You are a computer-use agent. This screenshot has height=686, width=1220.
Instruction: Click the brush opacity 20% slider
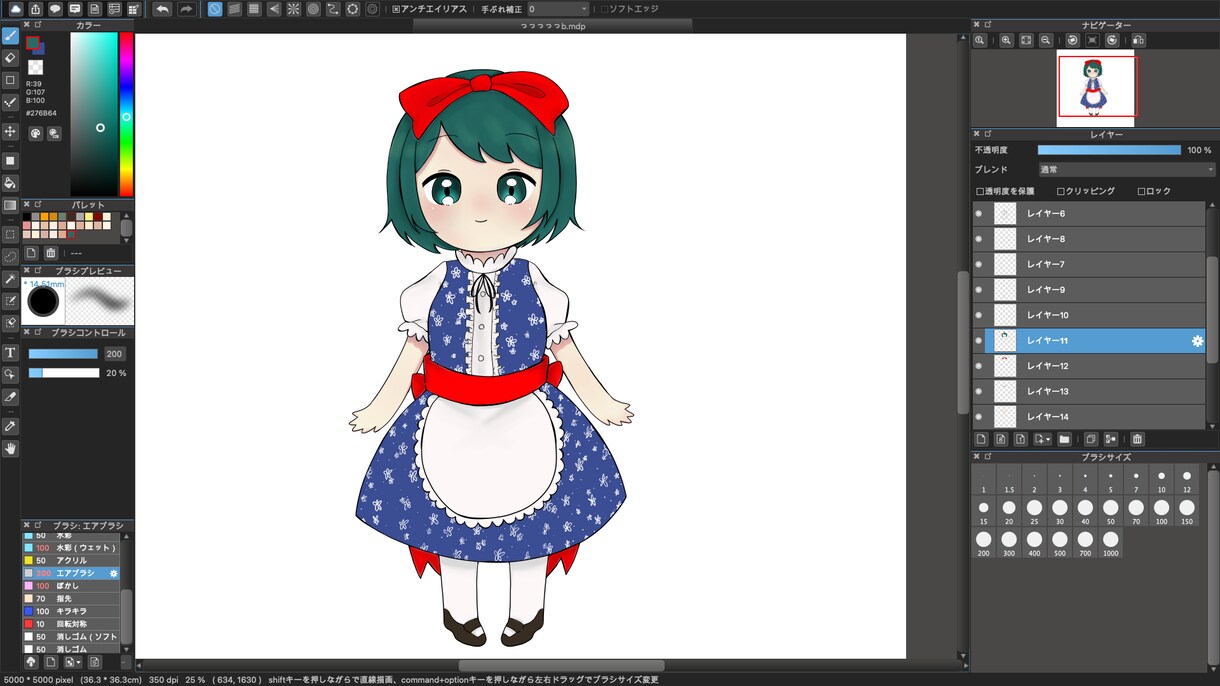pyautogui.click(x=64, y=373)
